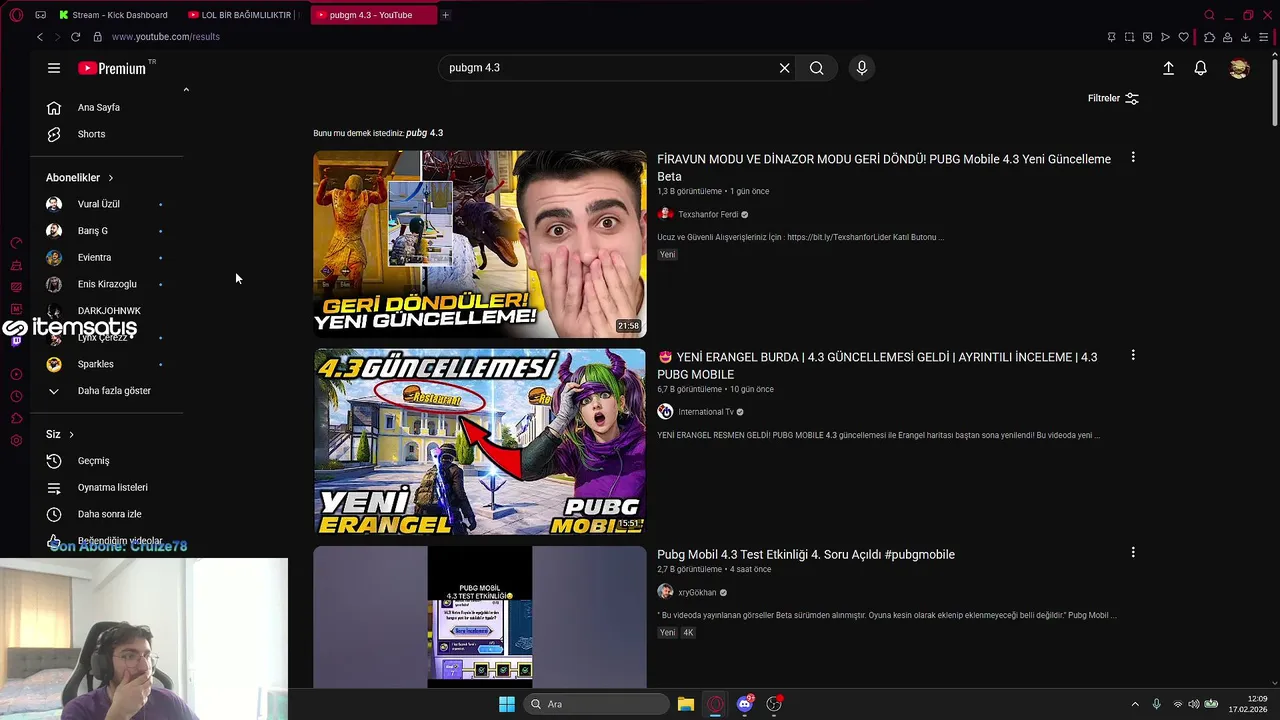Viewport: 1280px width, 720px height.
Task: Start voice search with the microphone
Action: click(862, 68)
